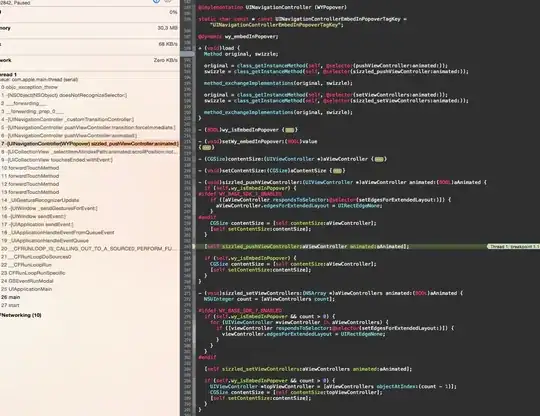Open the CPU gauge showing 0%
The height and width of the screenshot is (416, 540).
coord(90,13)
